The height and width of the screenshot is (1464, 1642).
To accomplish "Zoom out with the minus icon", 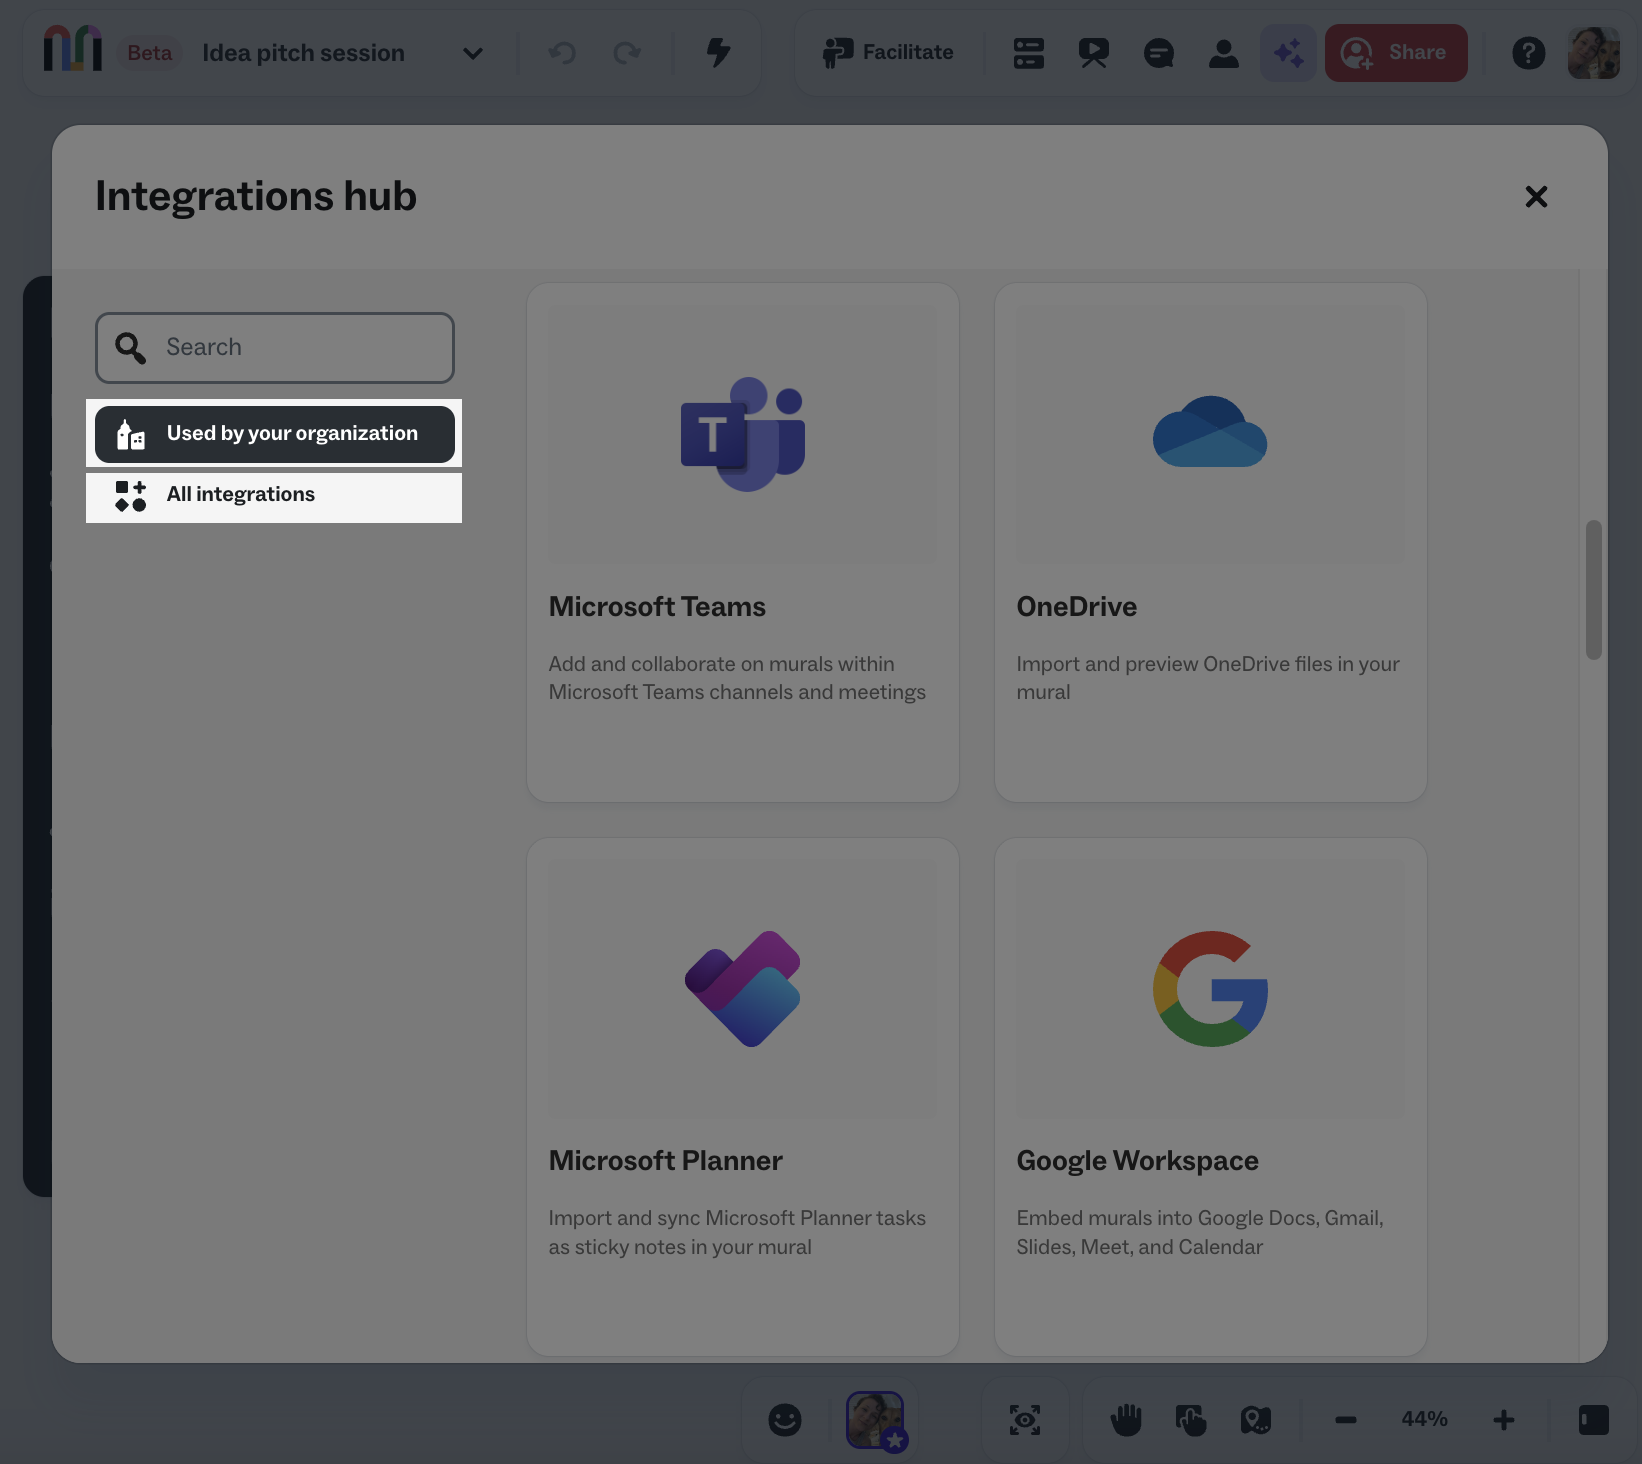I will coord(1346,1420).
